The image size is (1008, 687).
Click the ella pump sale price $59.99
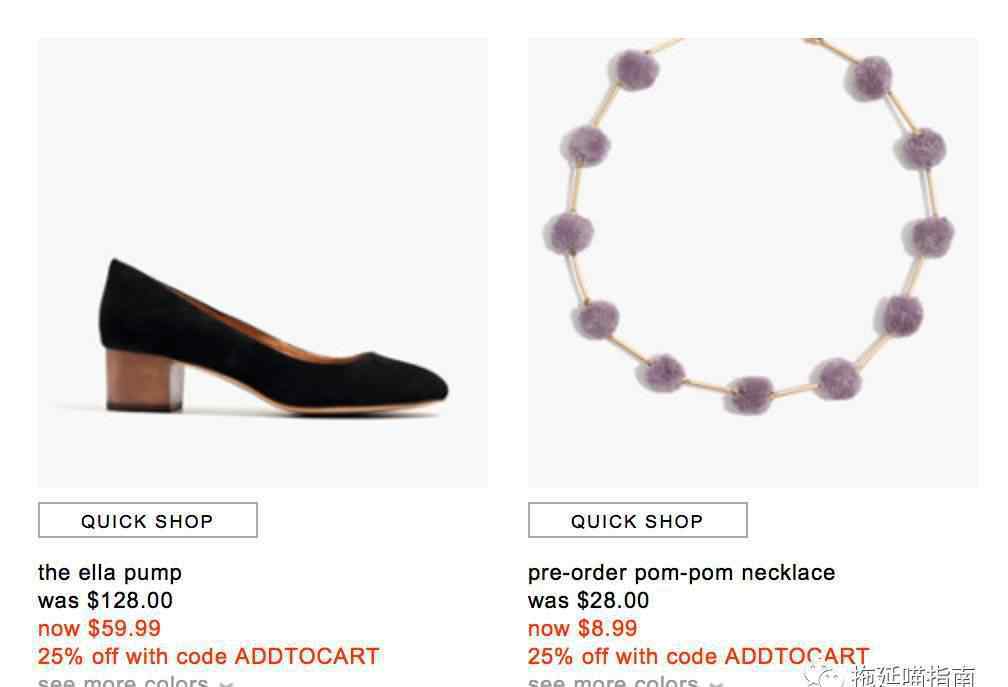[99, 628]
